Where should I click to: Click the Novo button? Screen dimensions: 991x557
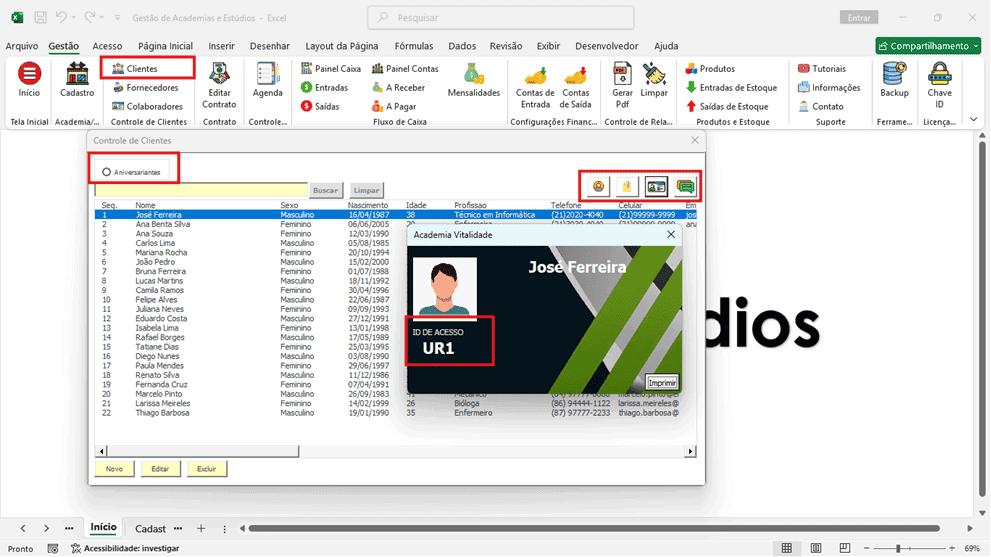(114, 469)
